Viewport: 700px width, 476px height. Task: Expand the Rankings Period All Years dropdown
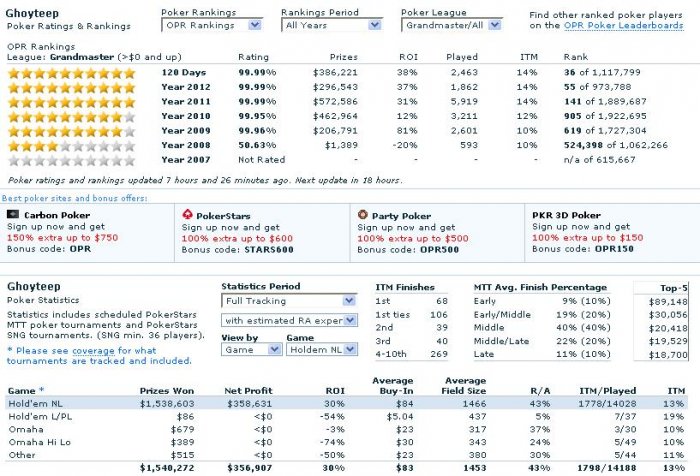click(x=332, y=25)
